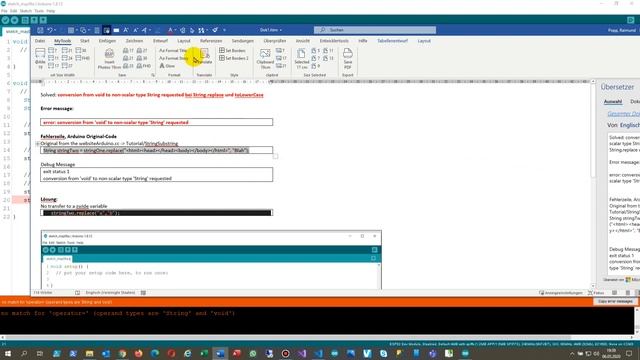640x360 pixels.
Task: Click the WhatsApp icon in taskbar
Action: click(x=253, y=353)
